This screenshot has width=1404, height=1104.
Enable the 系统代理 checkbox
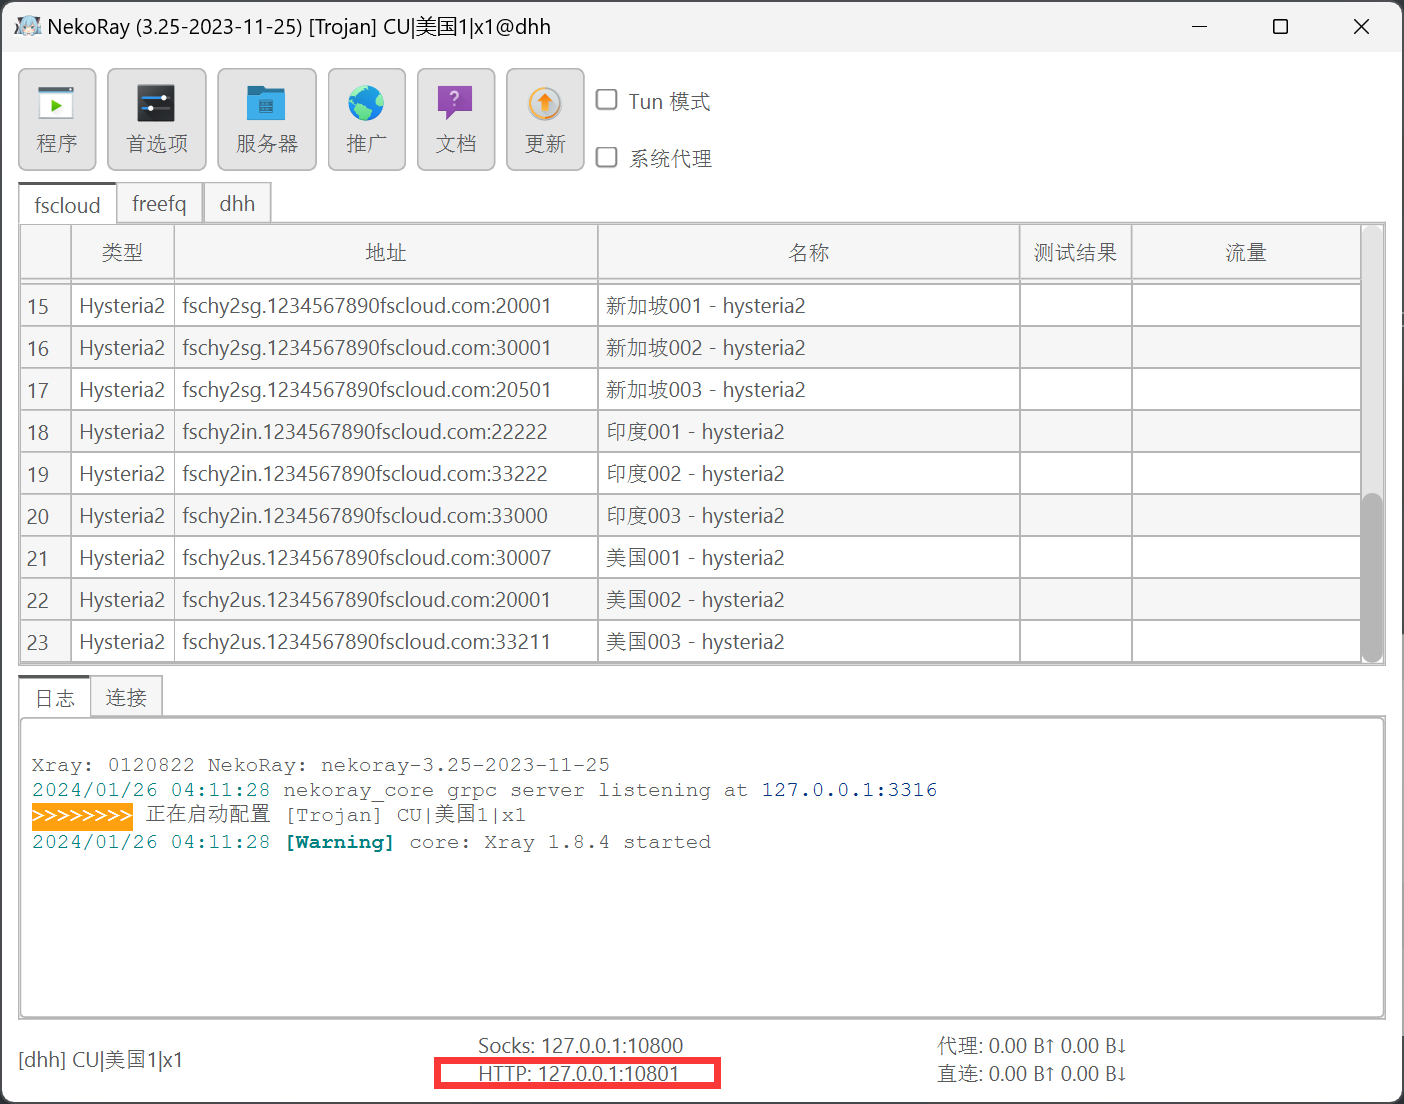click(x=607, y=157)
